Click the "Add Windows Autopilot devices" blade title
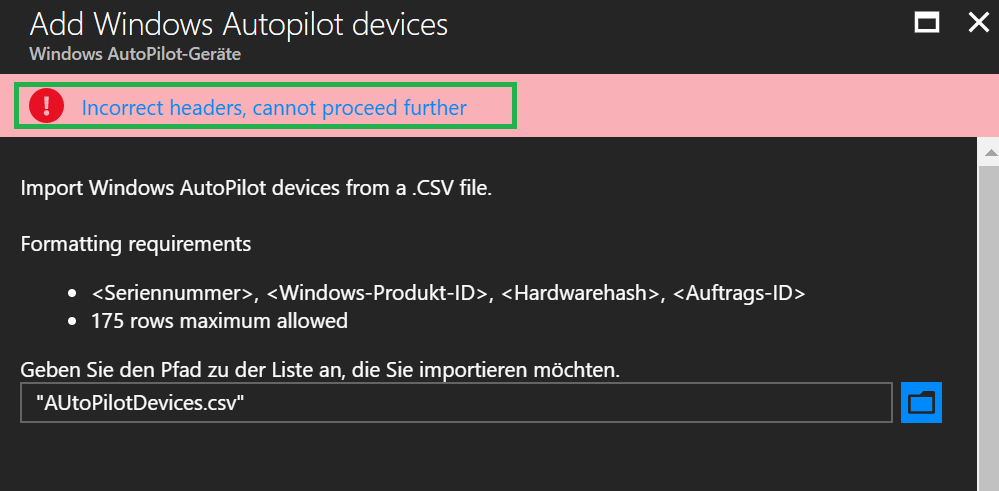Viewport: 999px width, 491px height. 239,24
